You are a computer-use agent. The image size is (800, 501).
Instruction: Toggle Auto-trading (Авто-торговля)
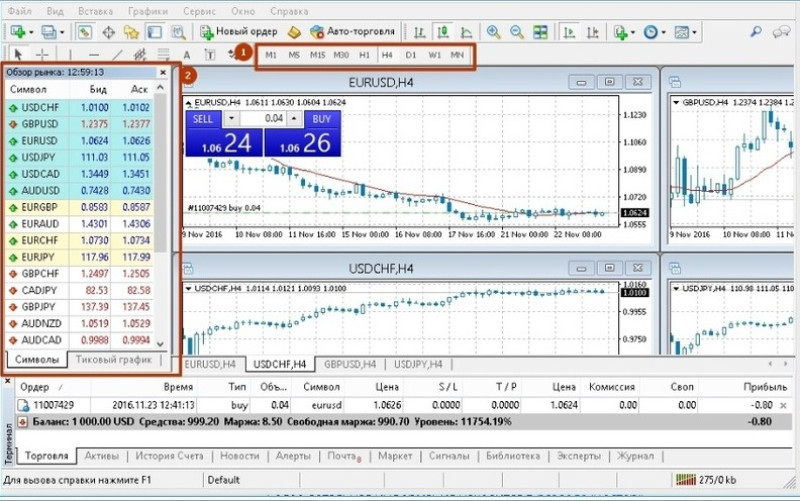[352, 32]
